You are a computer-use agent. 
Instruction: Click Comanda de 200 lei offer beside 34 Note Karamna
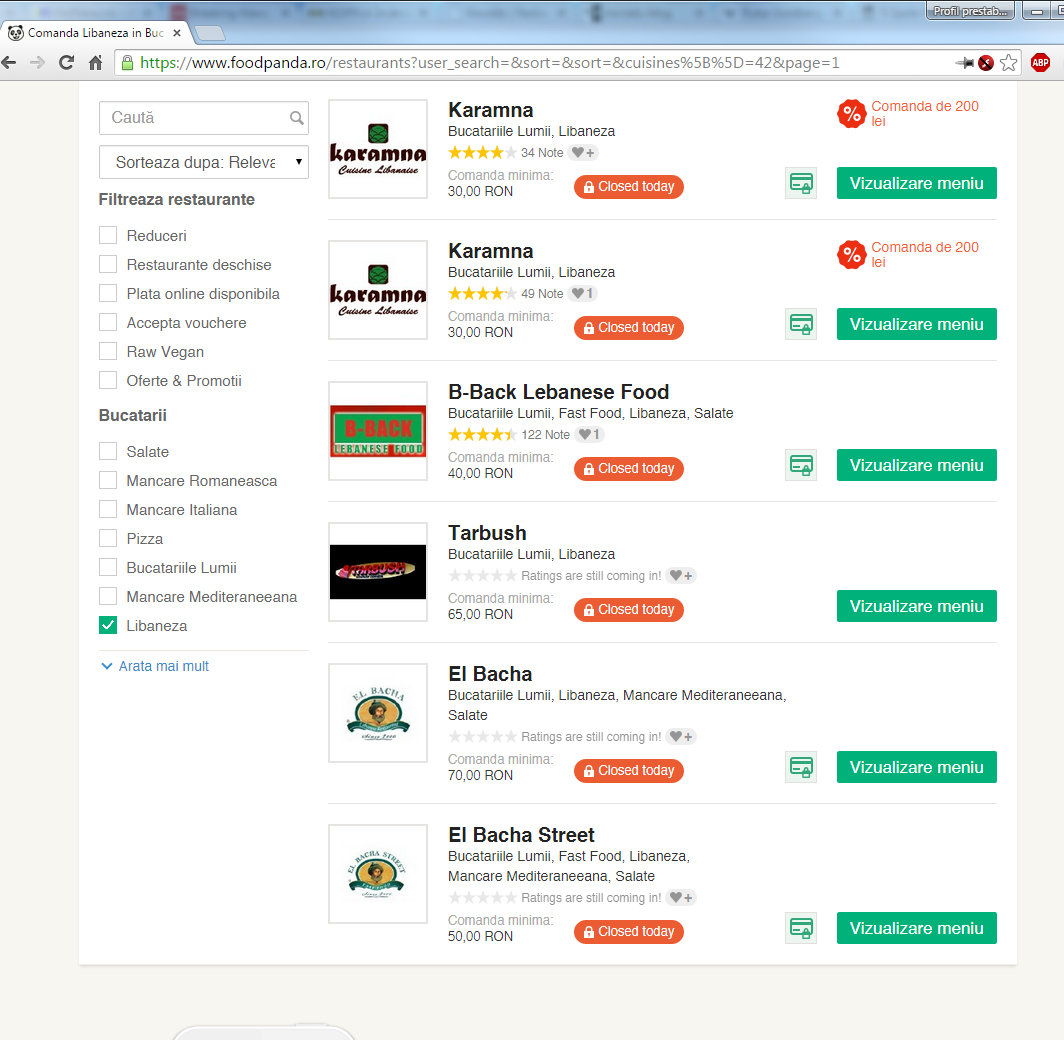tap(925, 114)
